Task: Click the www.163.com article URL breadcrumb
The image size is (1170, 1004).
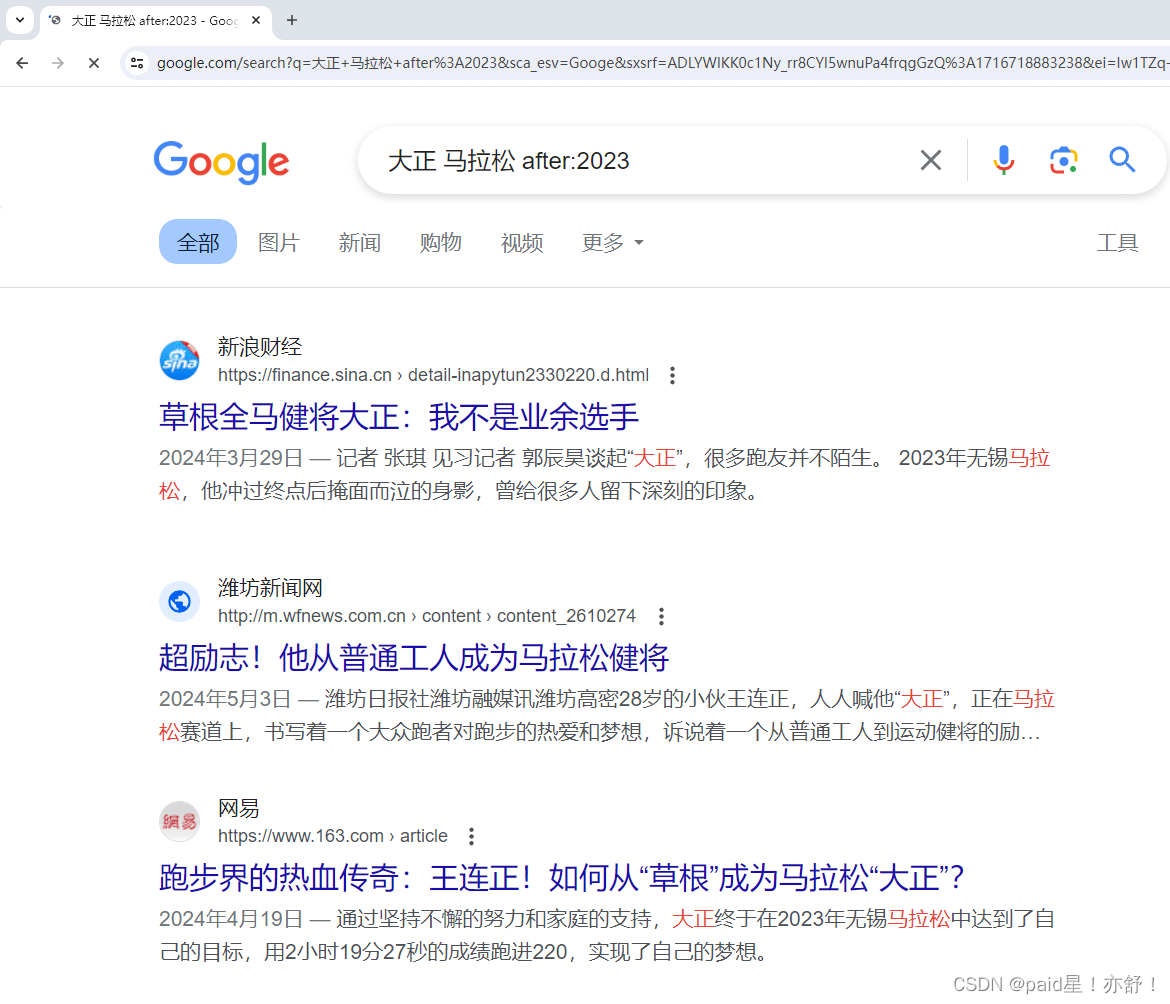Action: pyautogui.click(x=333, y=836)
